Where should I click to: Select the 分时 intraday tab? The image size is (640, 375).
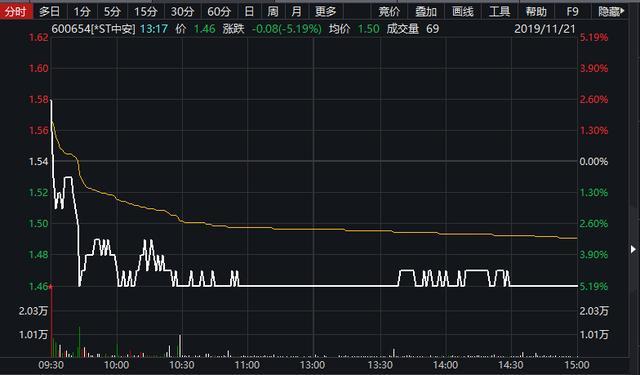(16, 11)
